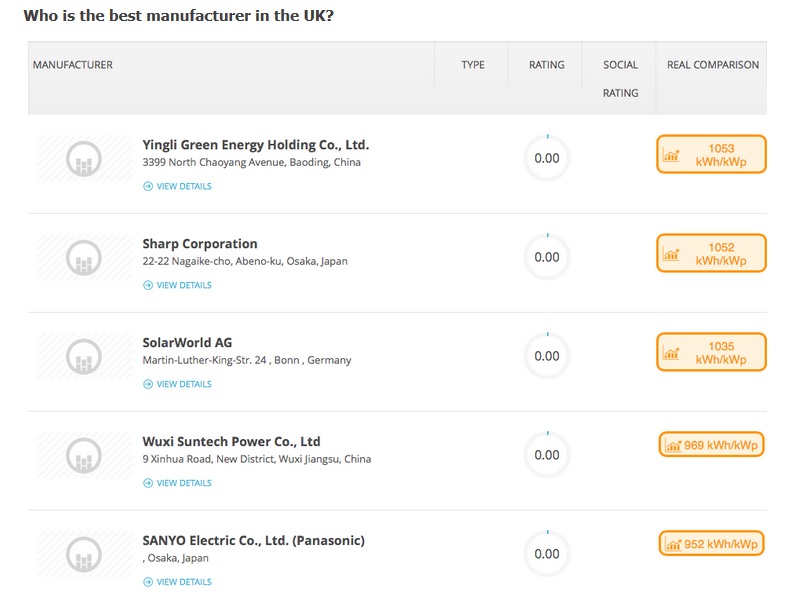Viewport: 793px width, 599px height.
Task: Click Wuxi Suntech placeholder logo icon
Action: pos(84,456)
